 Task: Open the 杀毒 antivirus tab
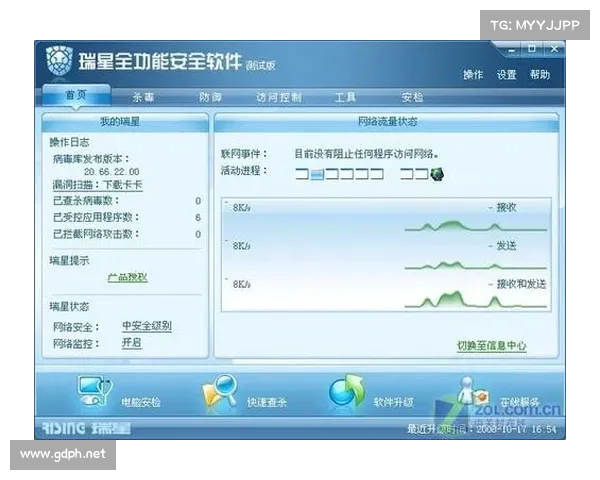point(143,97)
